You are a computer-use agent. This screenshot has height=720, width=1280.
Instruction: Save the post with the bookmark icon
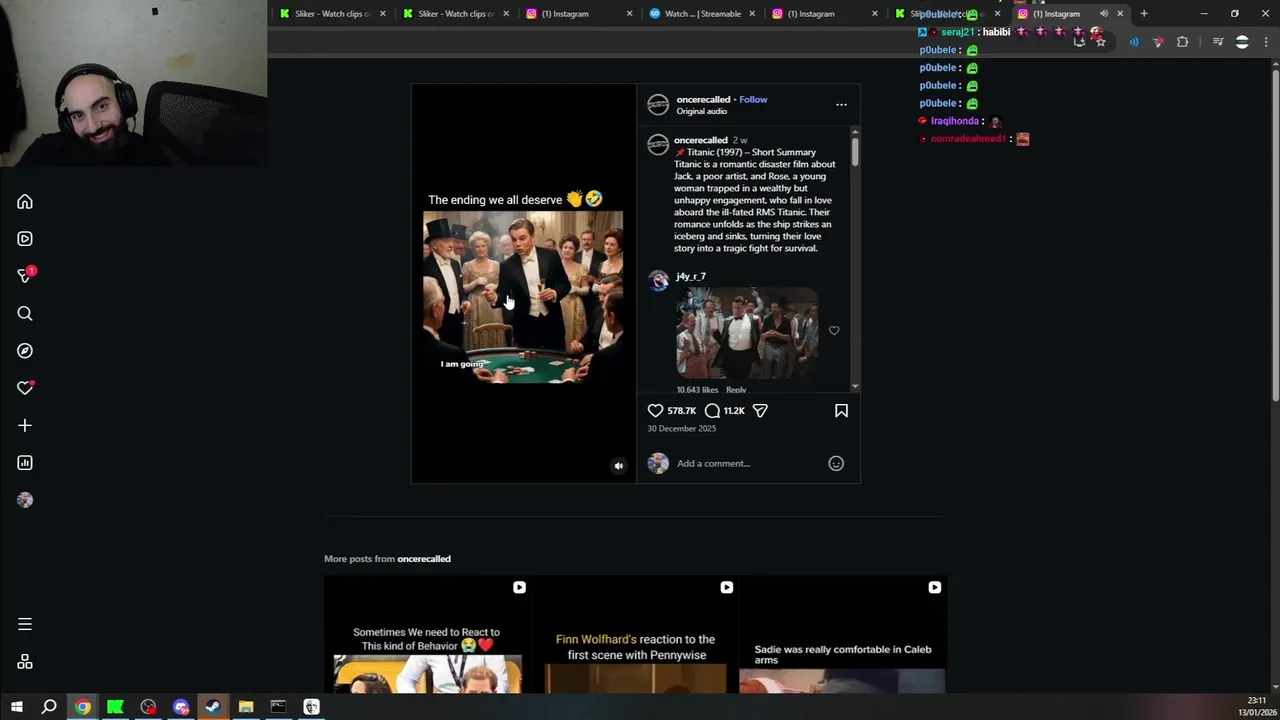click(x=841, y=411)
